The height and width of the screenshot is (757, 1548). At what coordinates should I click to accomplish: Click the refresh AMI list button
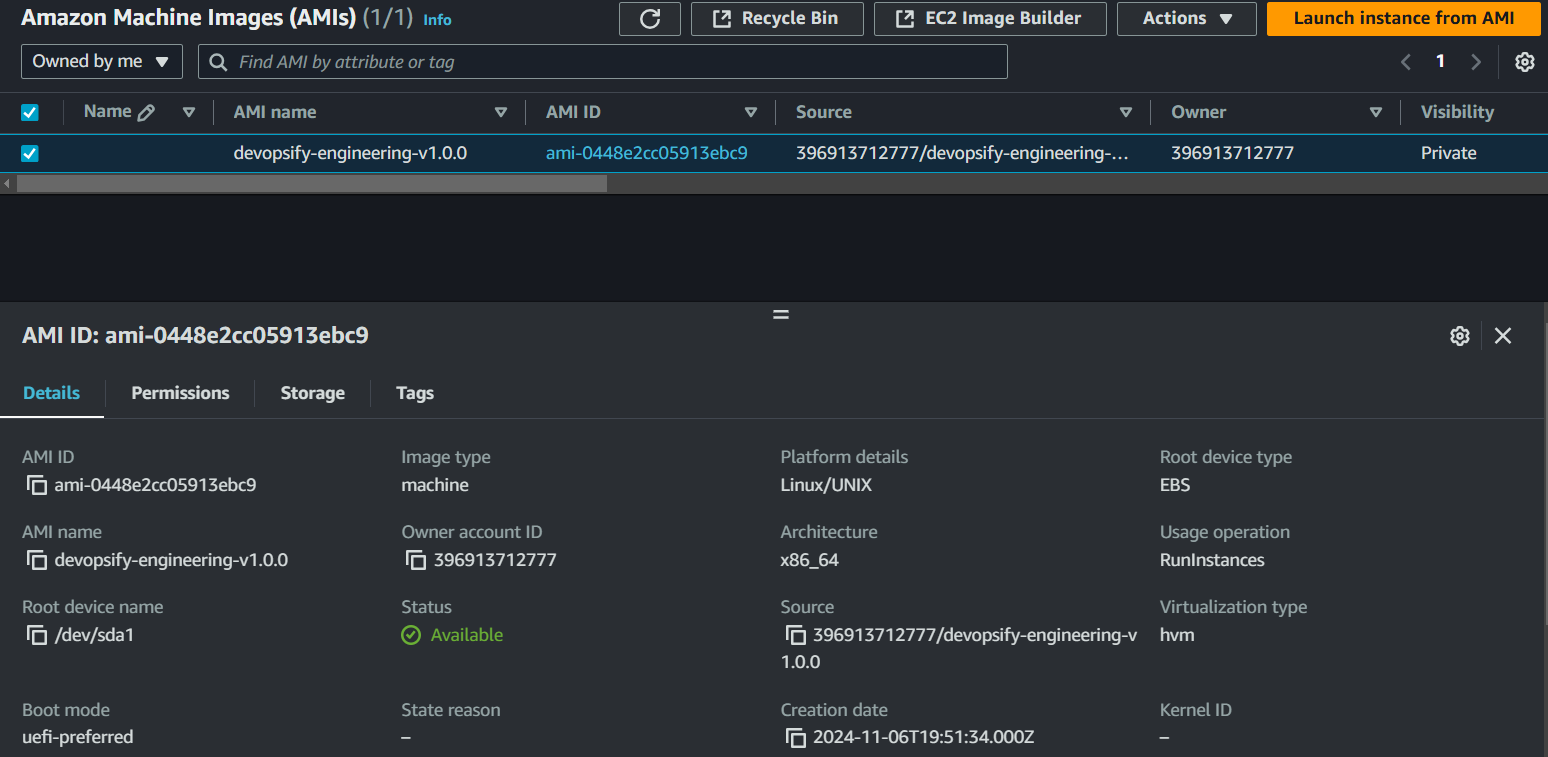pyautogui.click(x=650, y=19)
